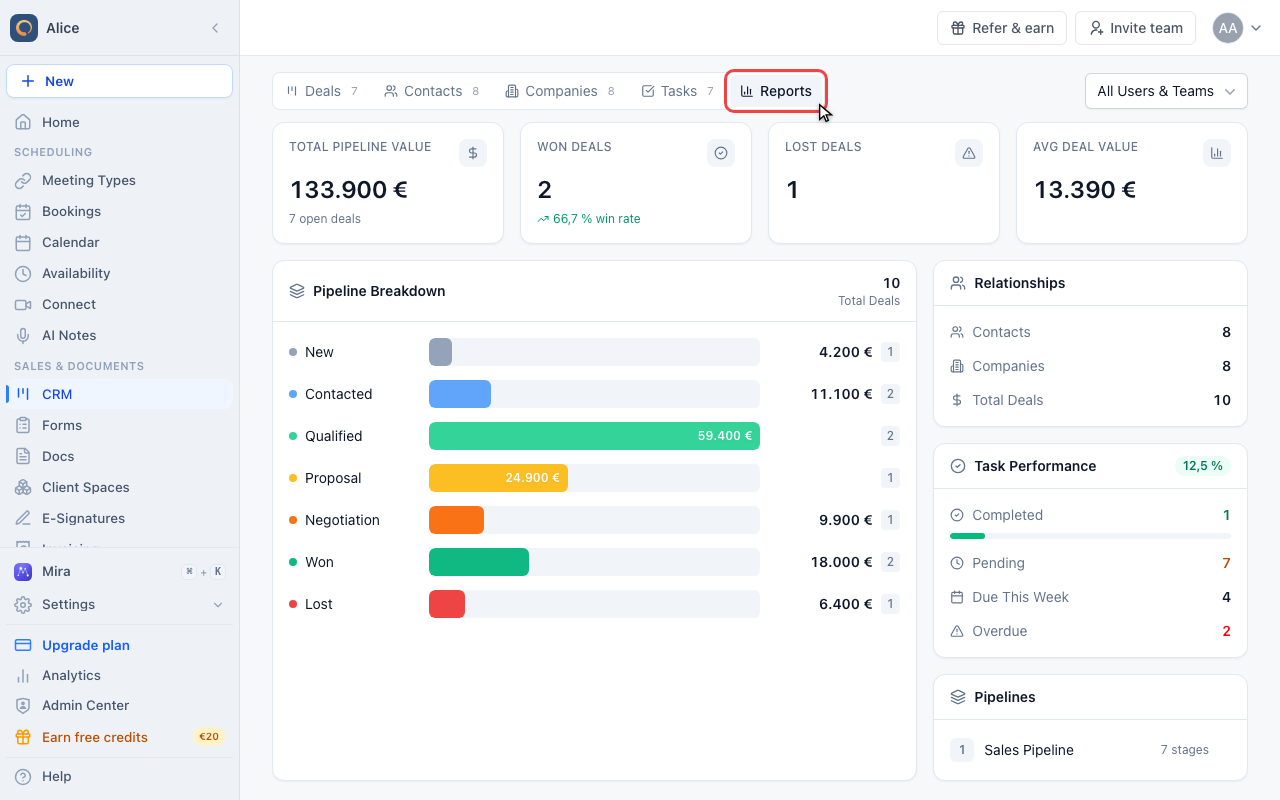Select the Reports tab
1280x800 pixels.
(776, 91)
